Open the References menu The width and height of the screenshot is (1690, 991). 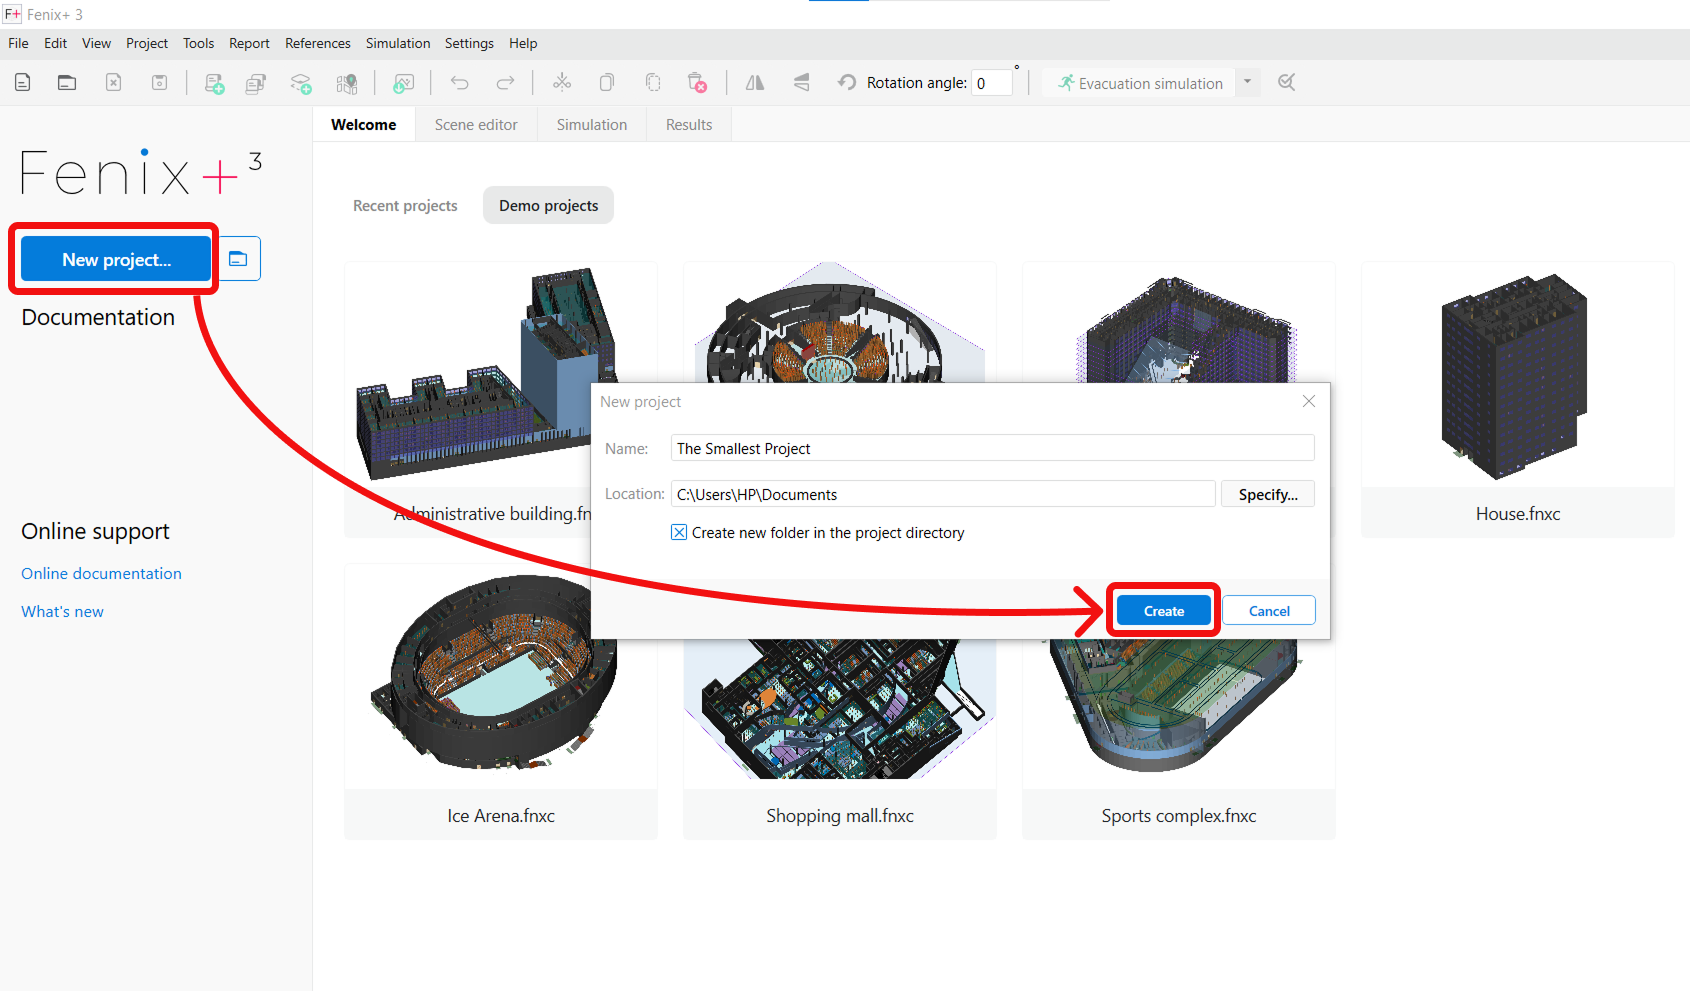(317, 43)
